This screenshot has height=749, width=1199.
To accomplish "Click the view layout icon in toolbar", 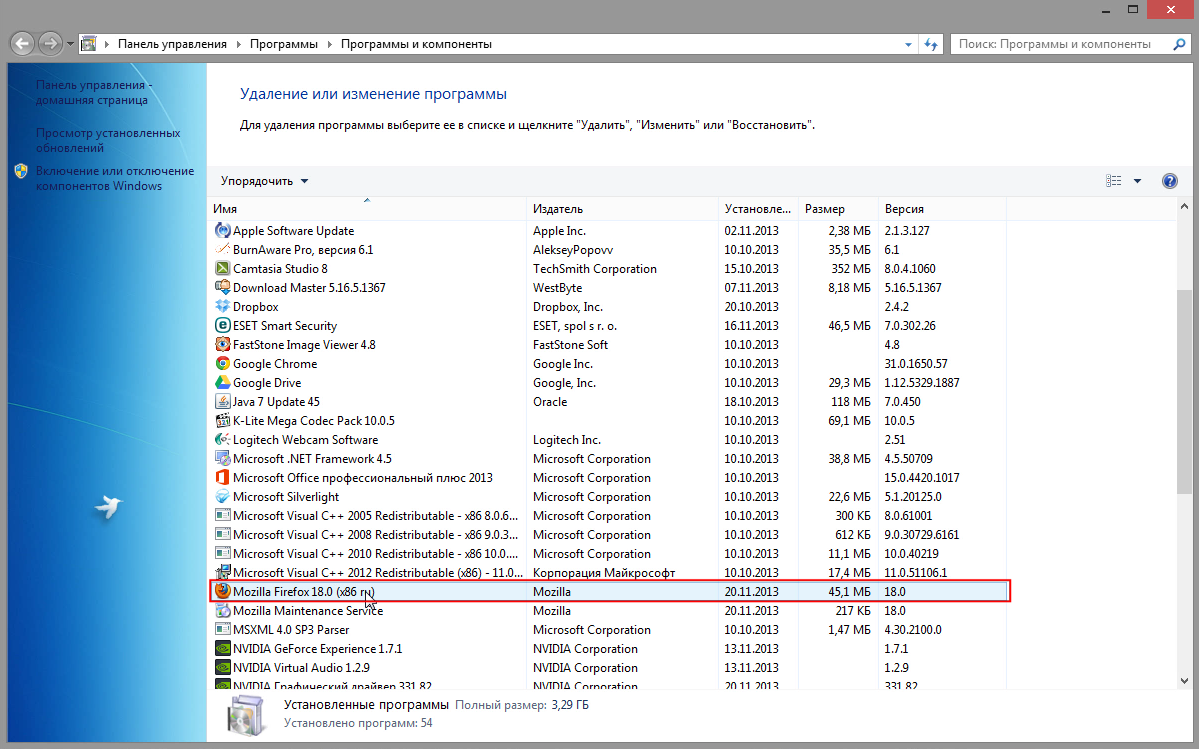I will (1113, 181).
